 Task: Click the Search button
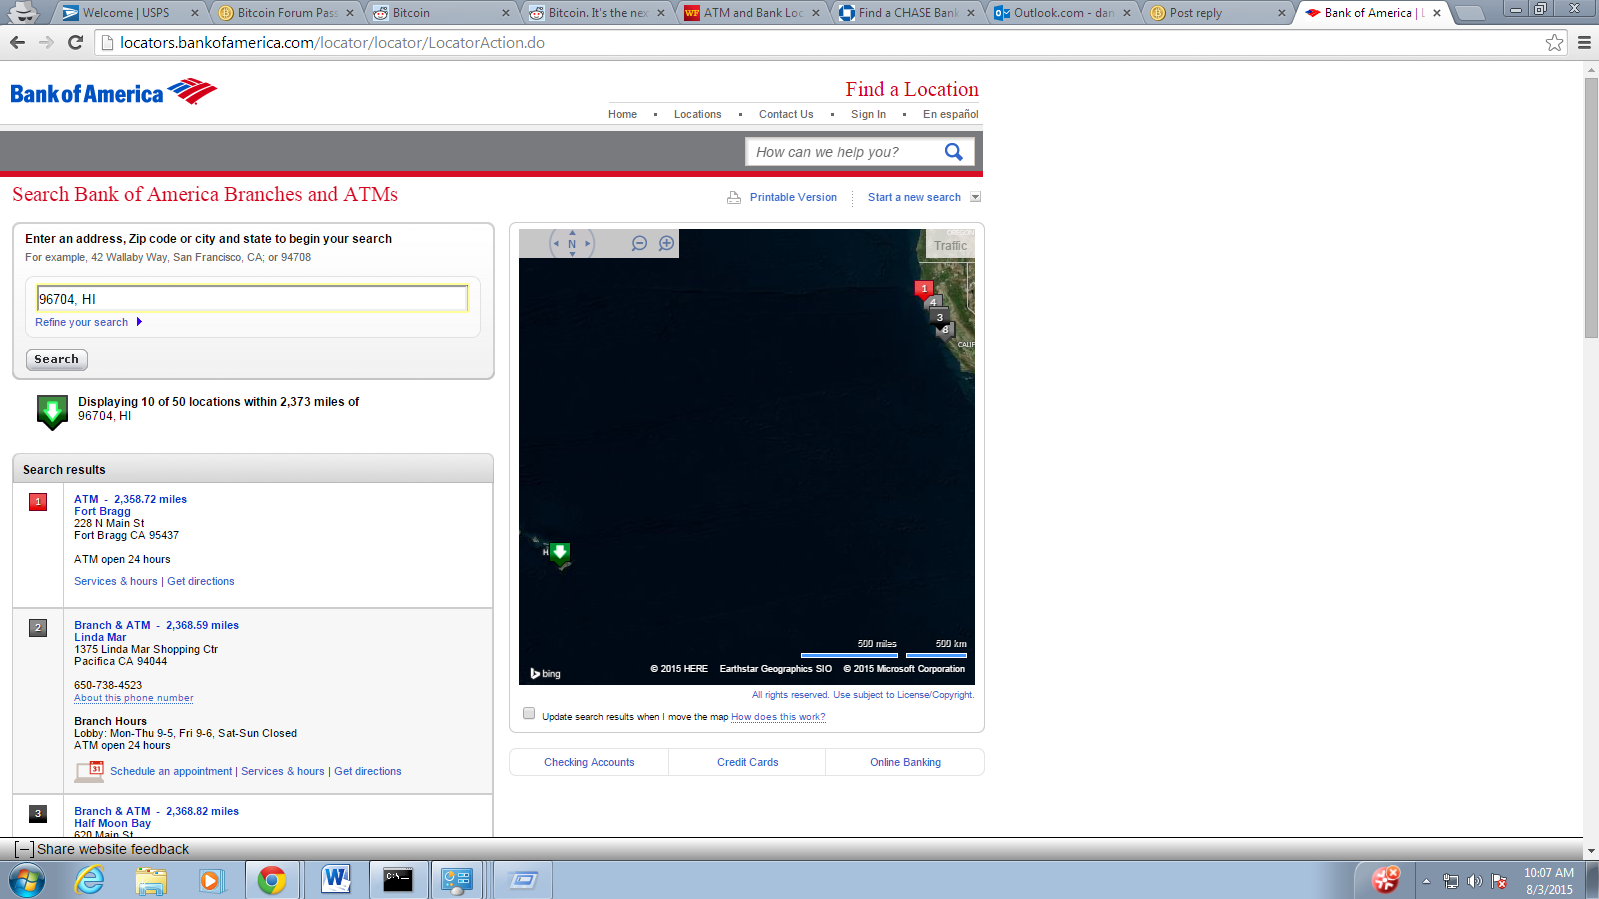point(57,359)
